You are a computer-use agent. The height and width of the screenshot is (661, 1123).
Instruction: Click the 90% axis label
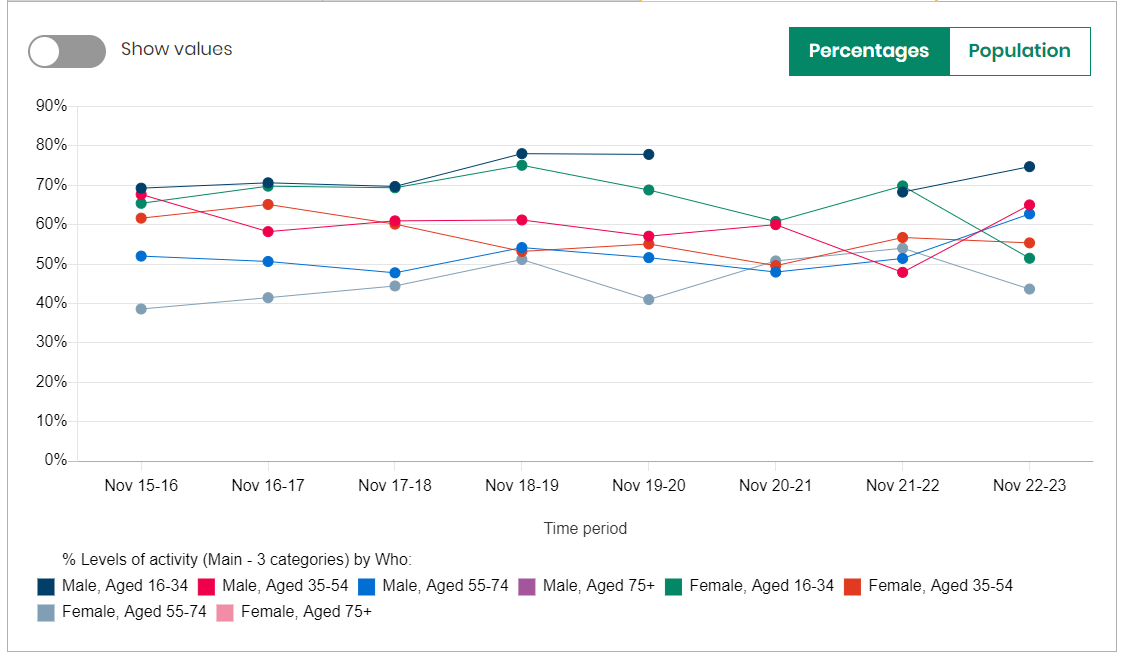53,103
